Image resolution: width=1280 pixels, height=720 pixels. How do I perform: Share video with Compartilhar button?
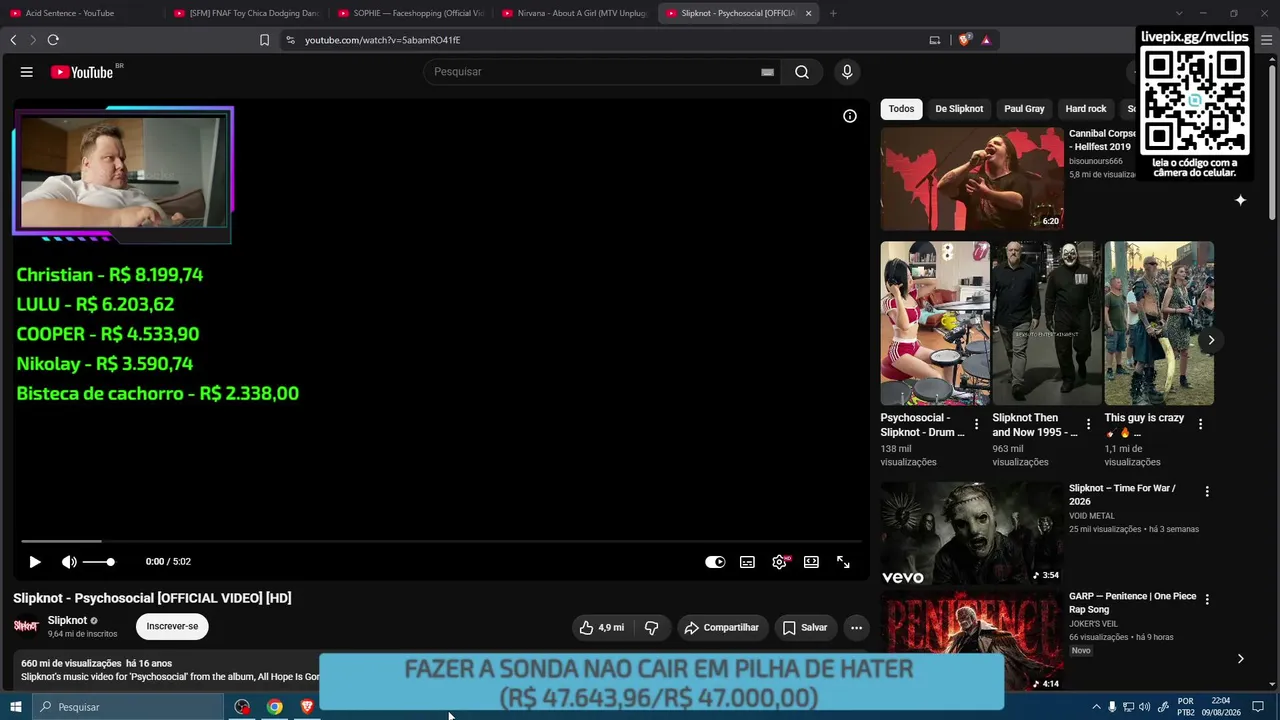coord(721,628)
